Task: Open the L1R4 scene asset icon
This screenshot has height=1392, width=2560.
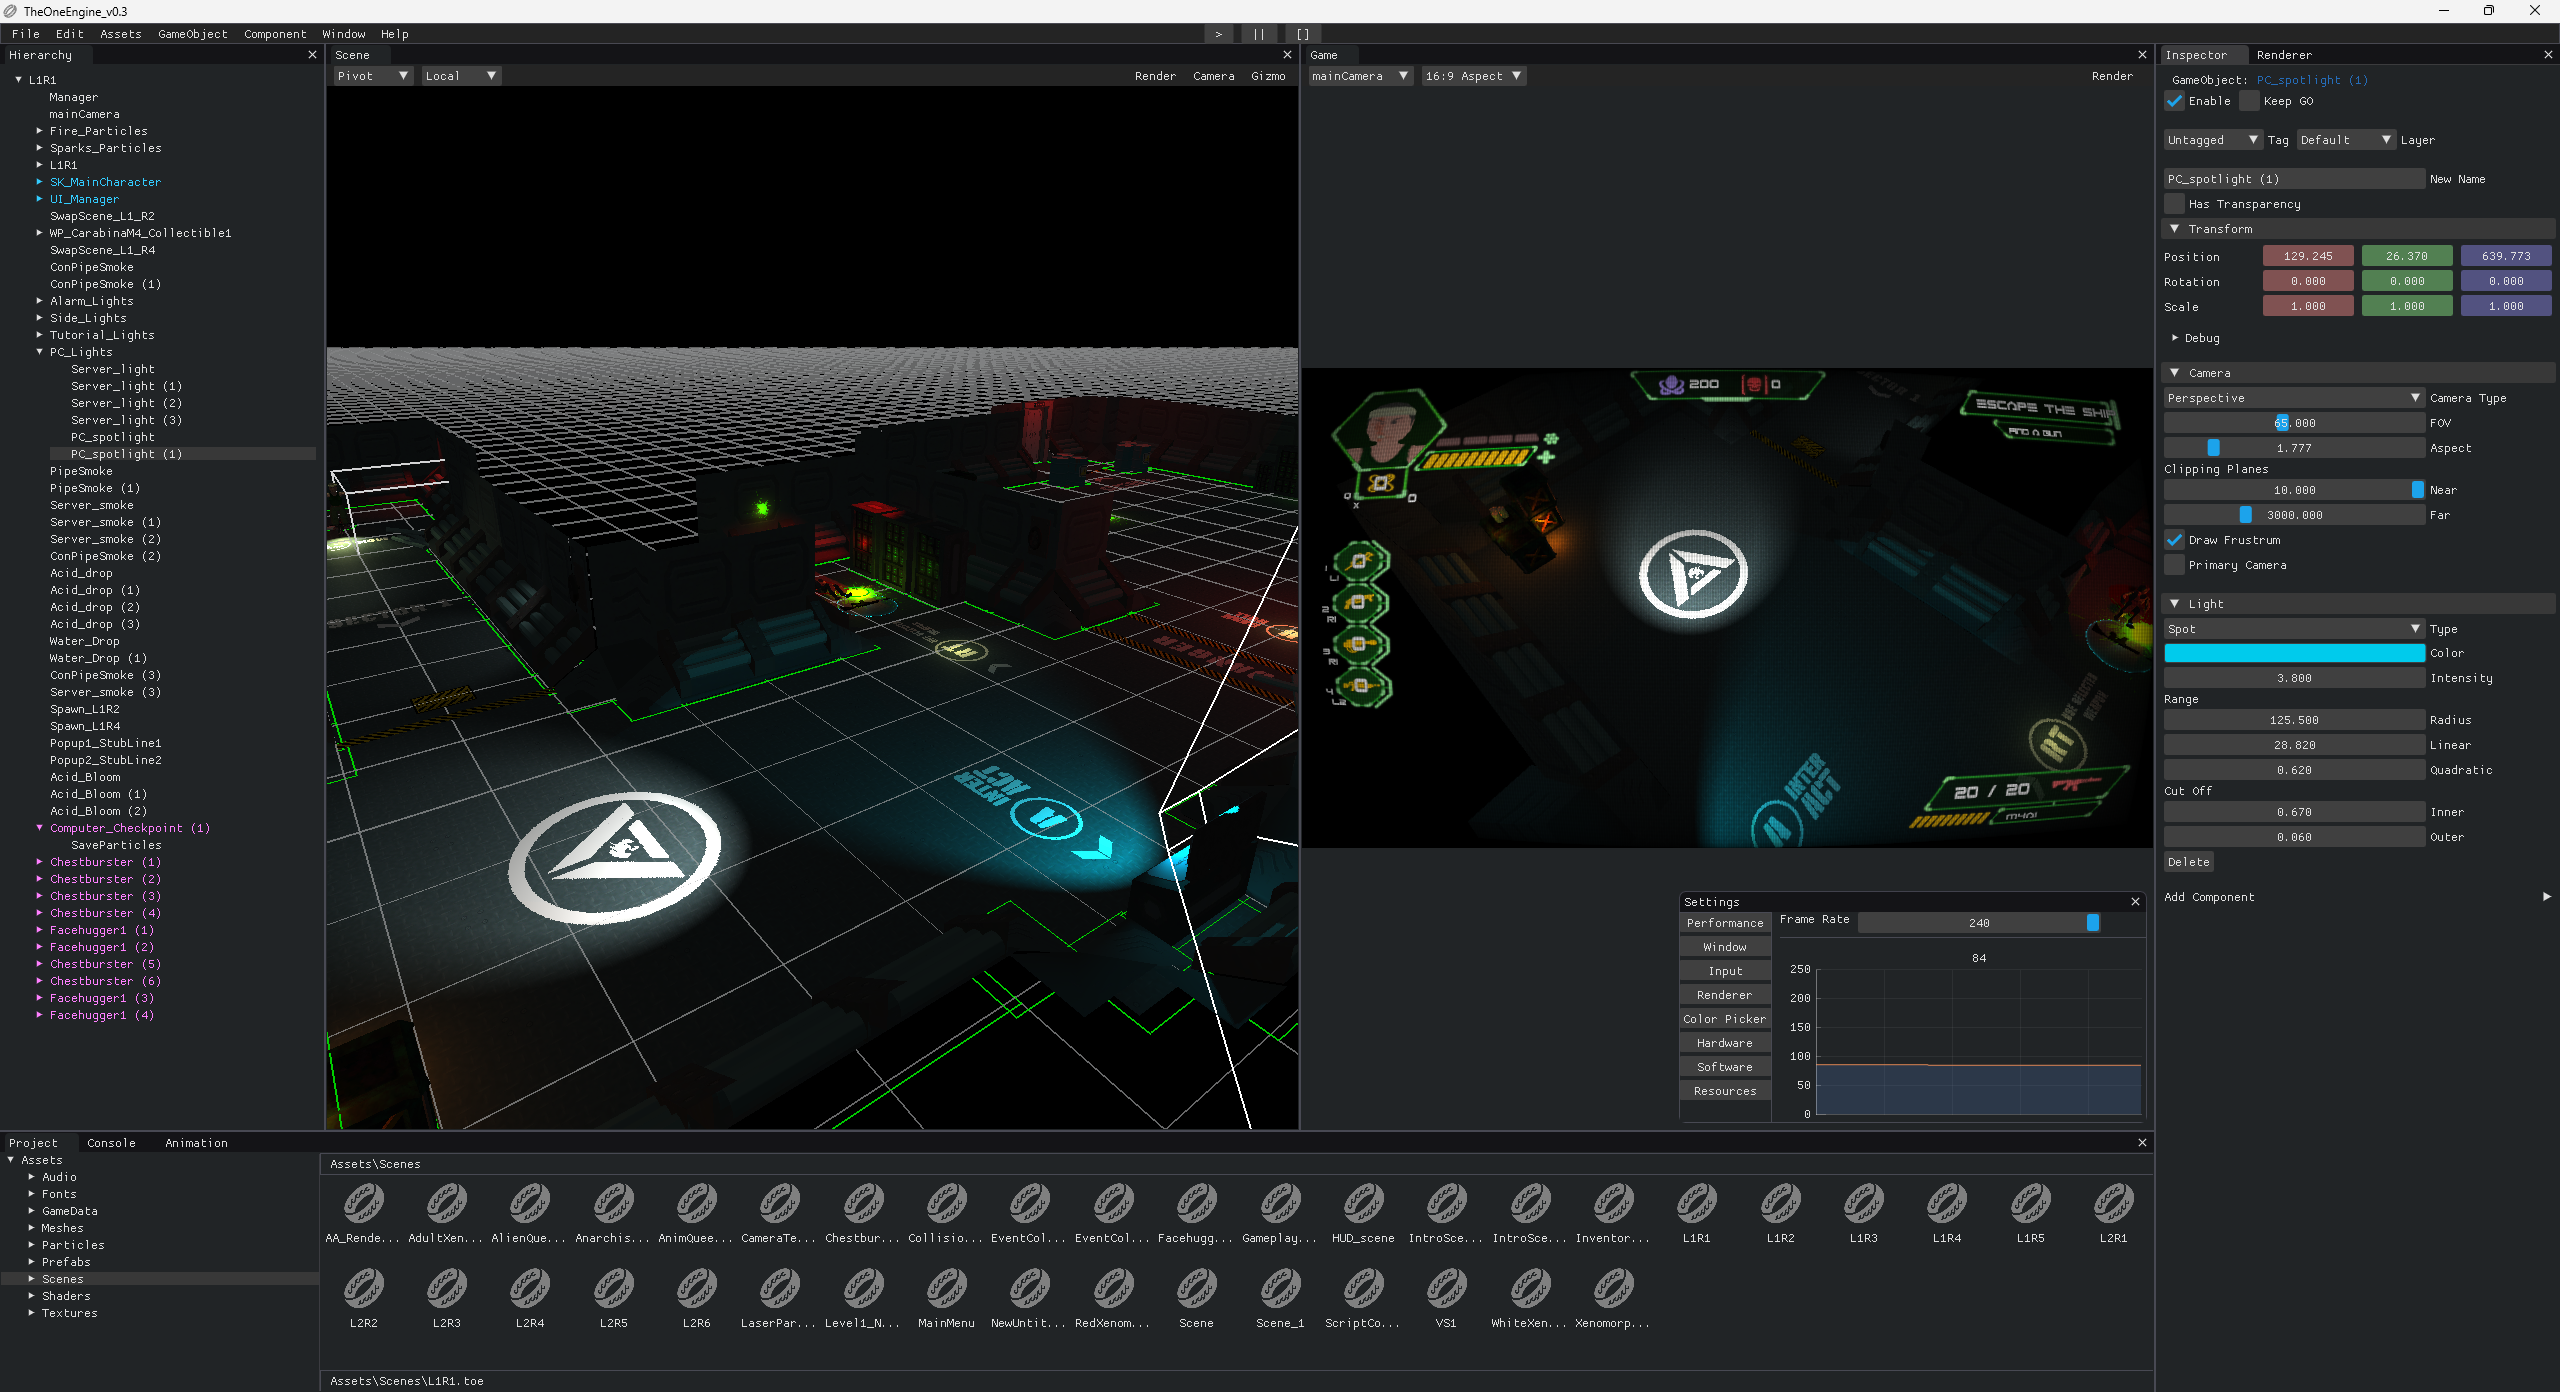Action: (x=1947, y=1204)
